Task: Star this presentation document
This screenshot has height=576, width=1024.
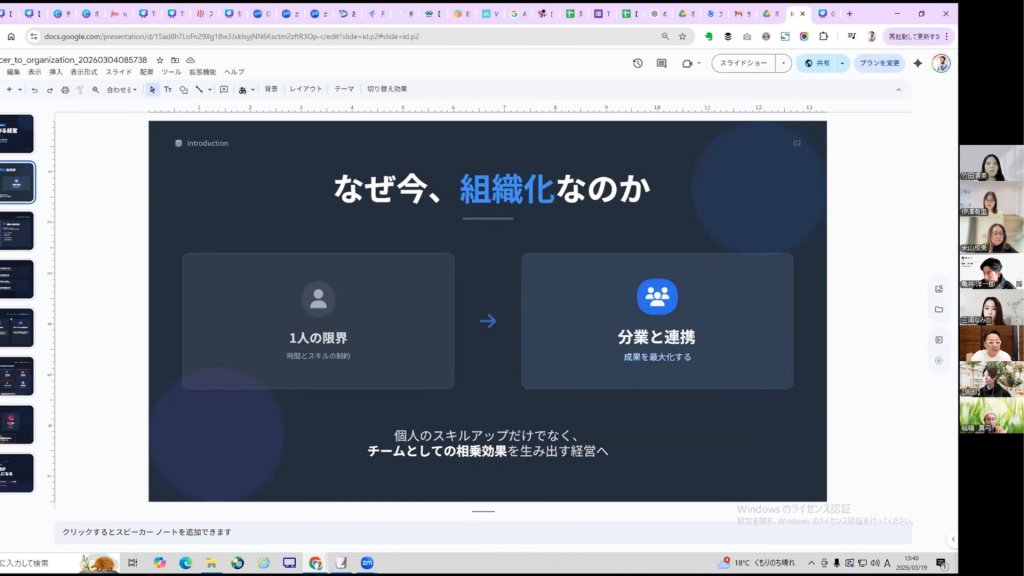Action: tap(160, 60)
